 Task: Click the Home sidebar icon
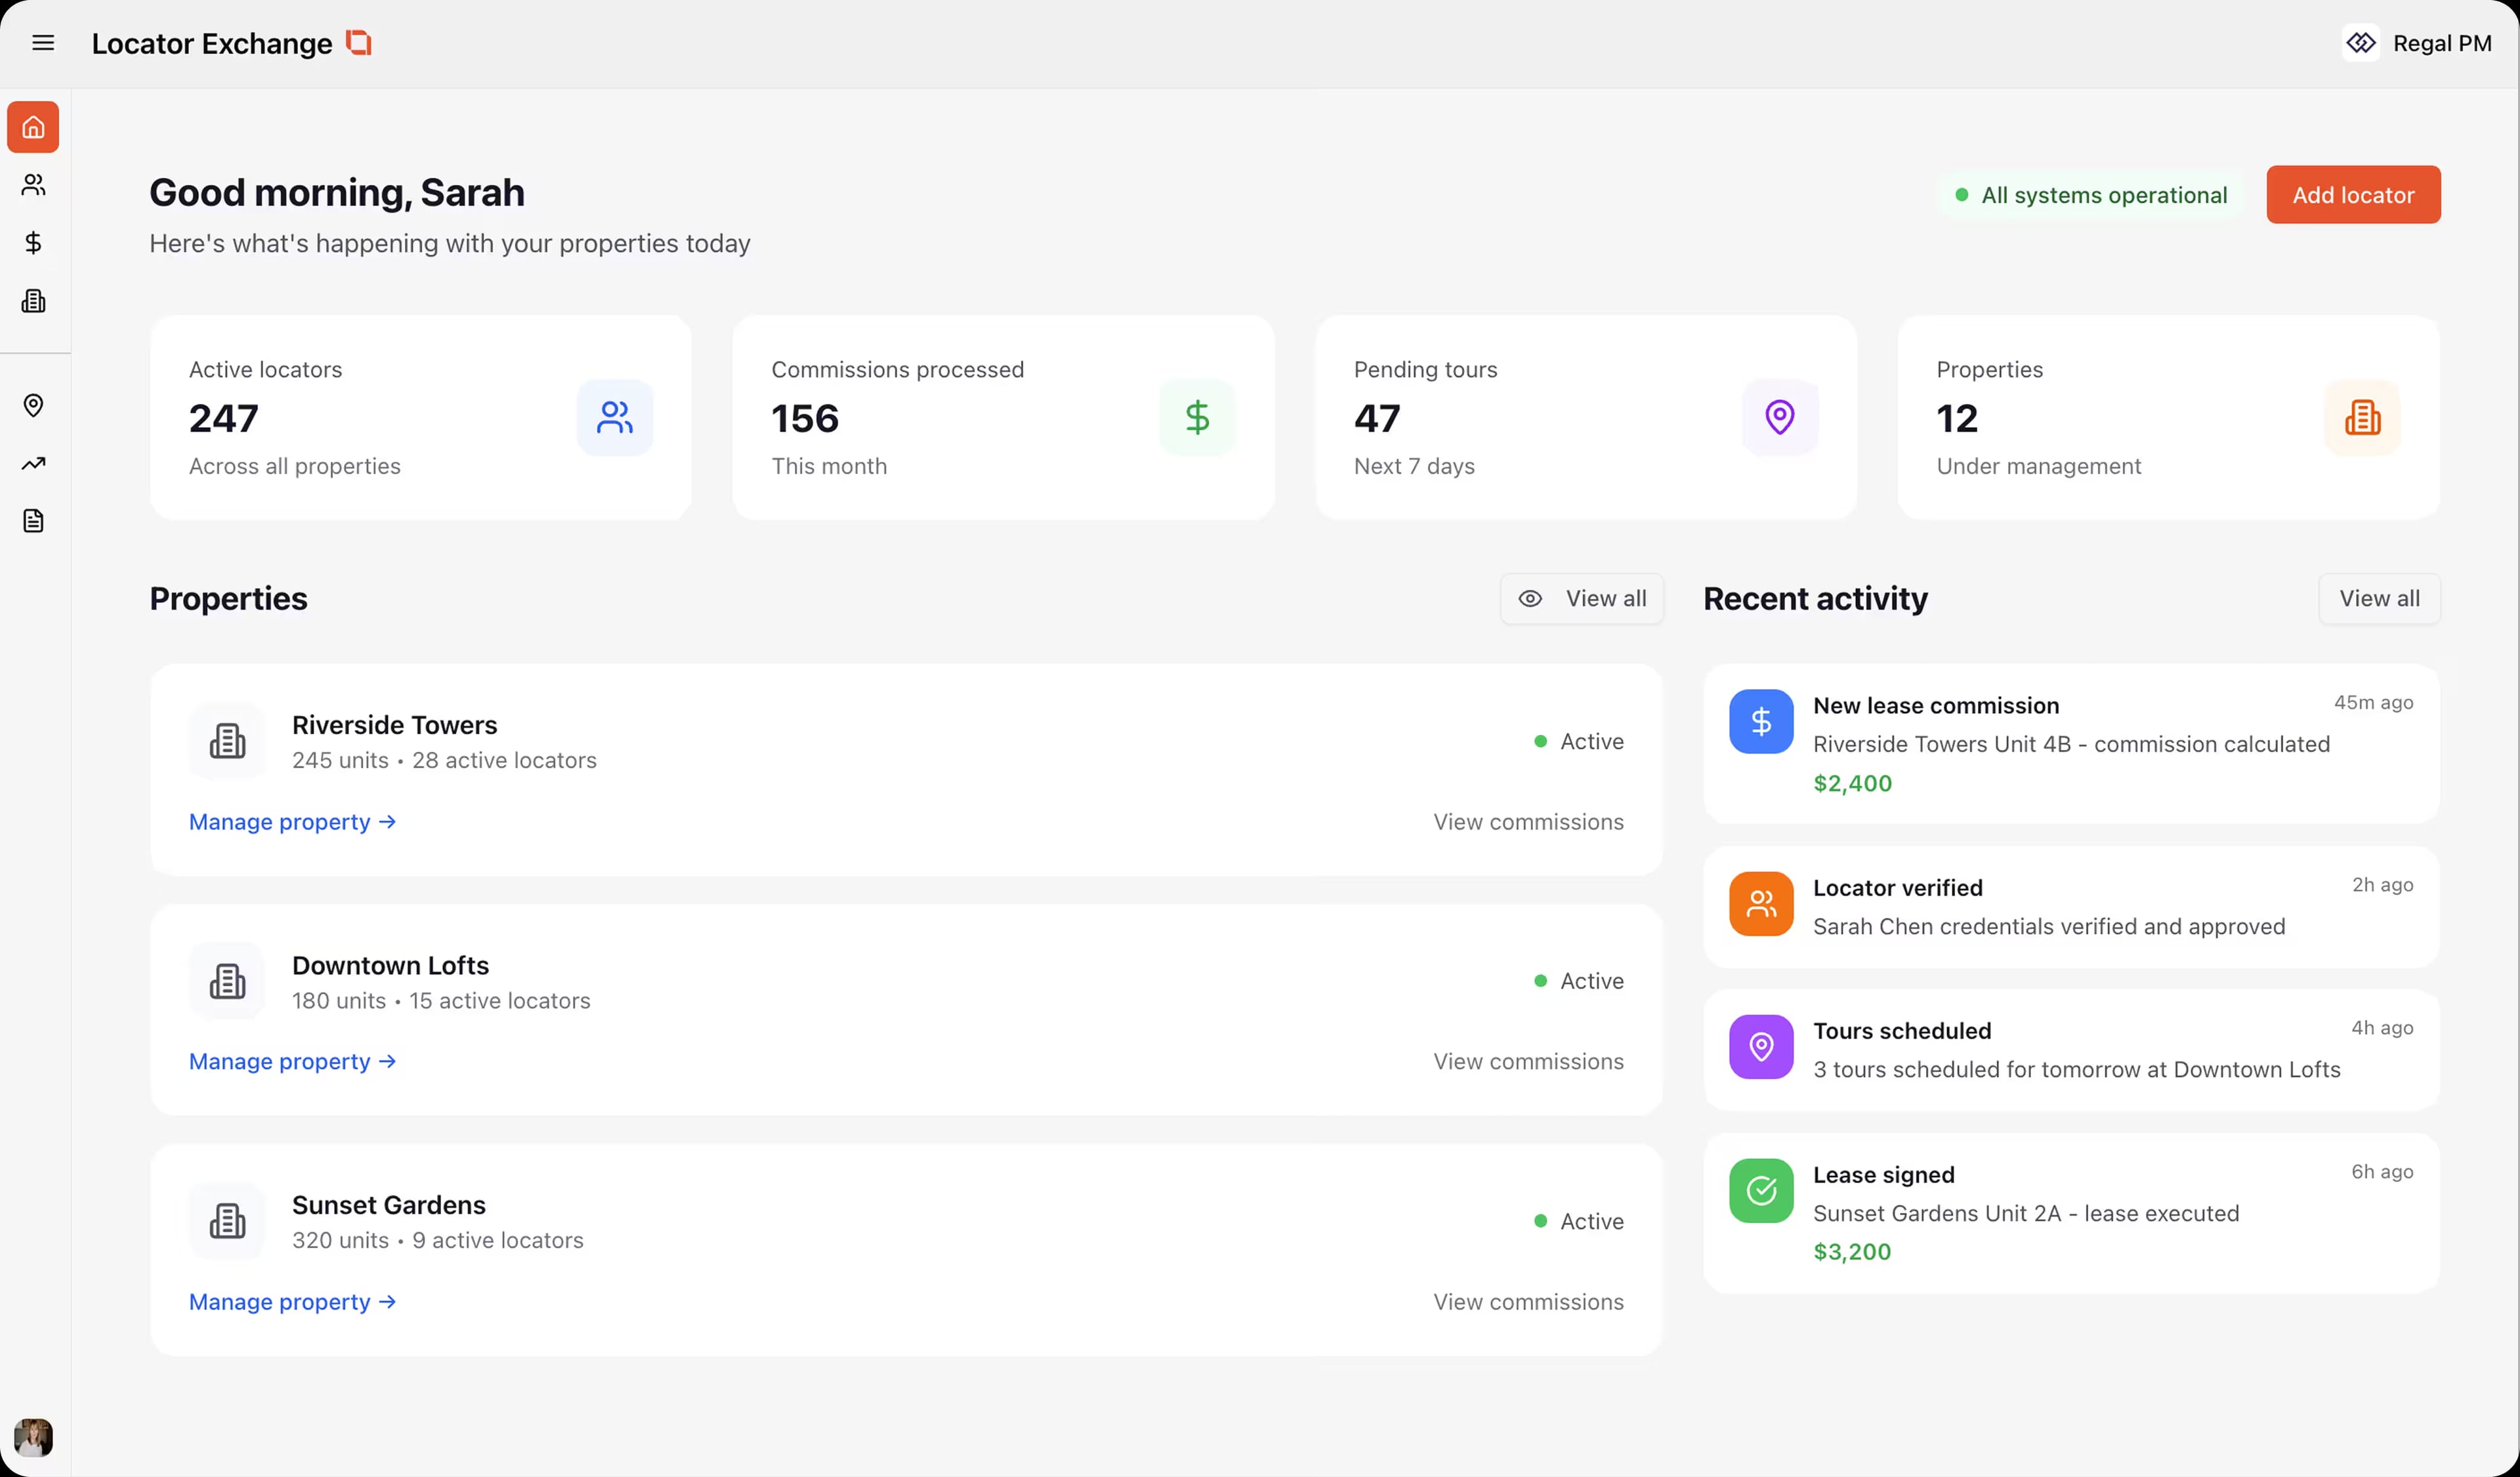click(33, 127)
